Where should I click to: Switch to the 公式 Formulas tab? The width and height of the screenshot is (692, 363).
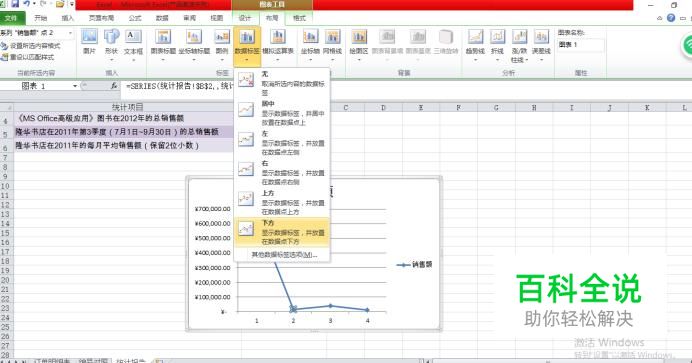click(135, 18)
